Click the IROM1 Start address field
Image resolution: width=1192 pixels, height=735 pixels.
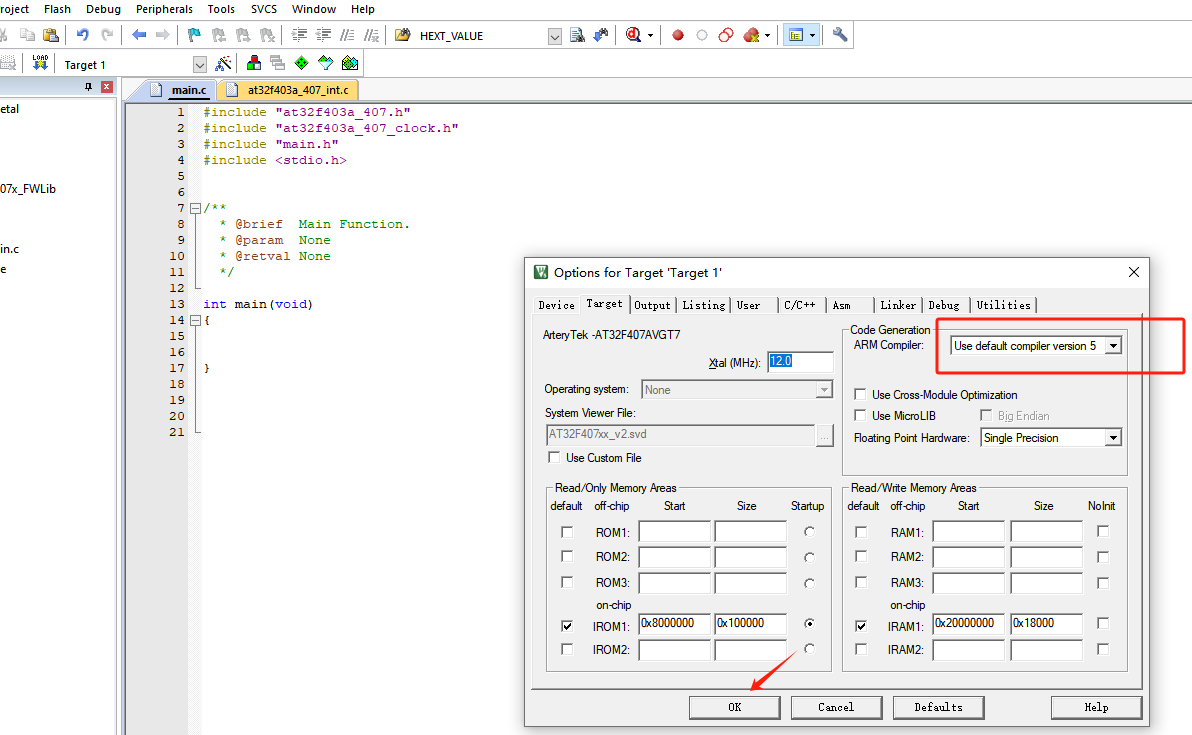coord(674,624)
